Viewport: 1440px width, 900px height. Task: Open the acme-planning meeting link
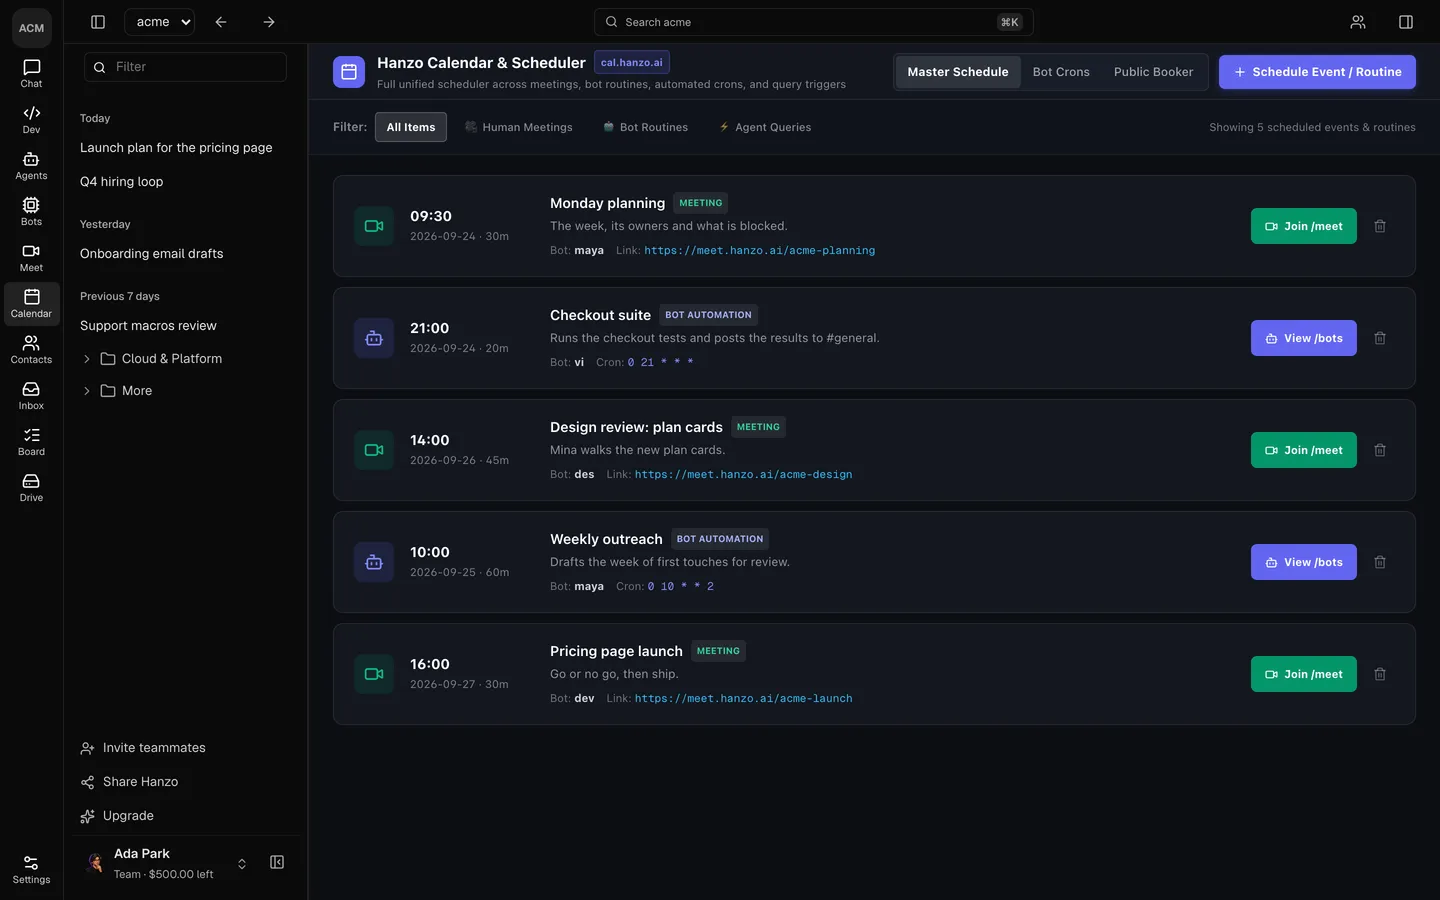click(x=759, y=250)
